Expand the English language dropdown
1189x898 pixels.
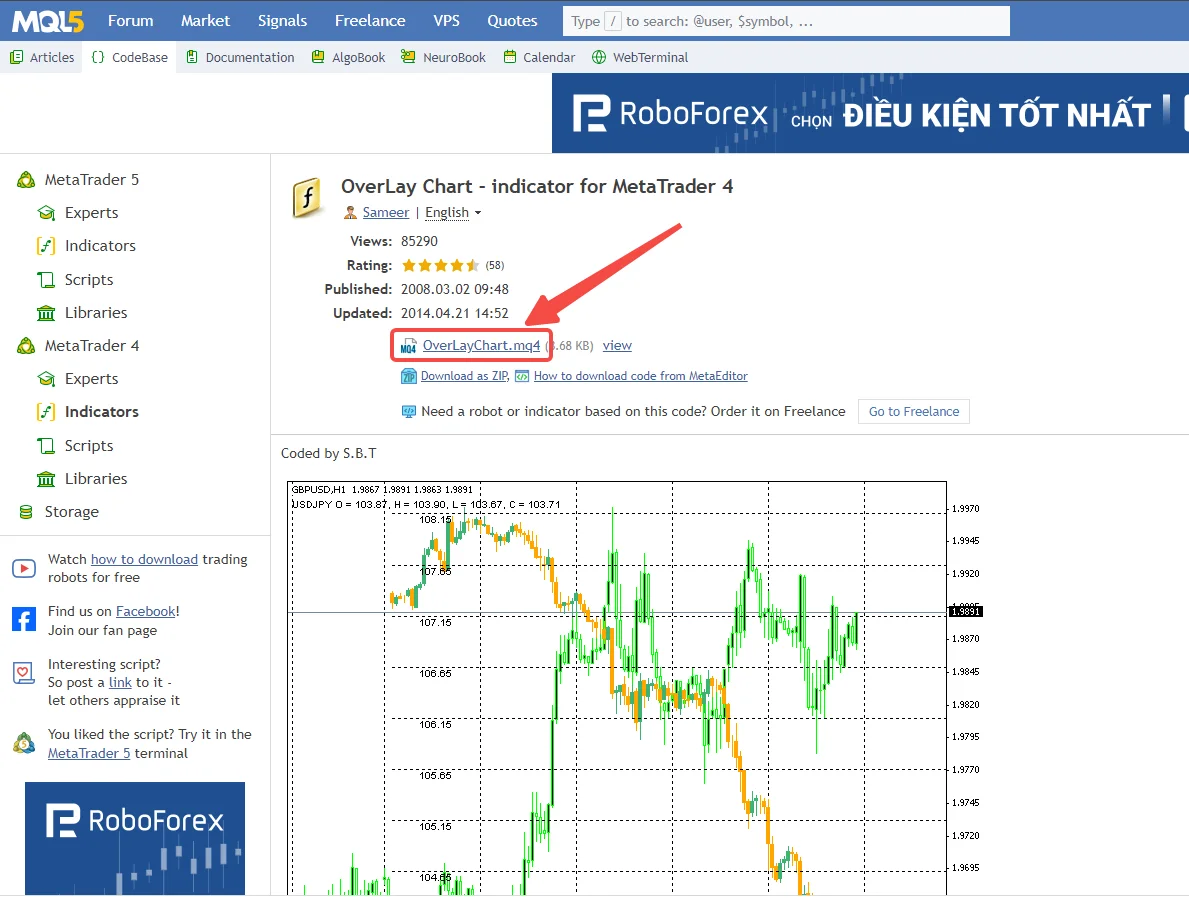(x=453, y=212)
